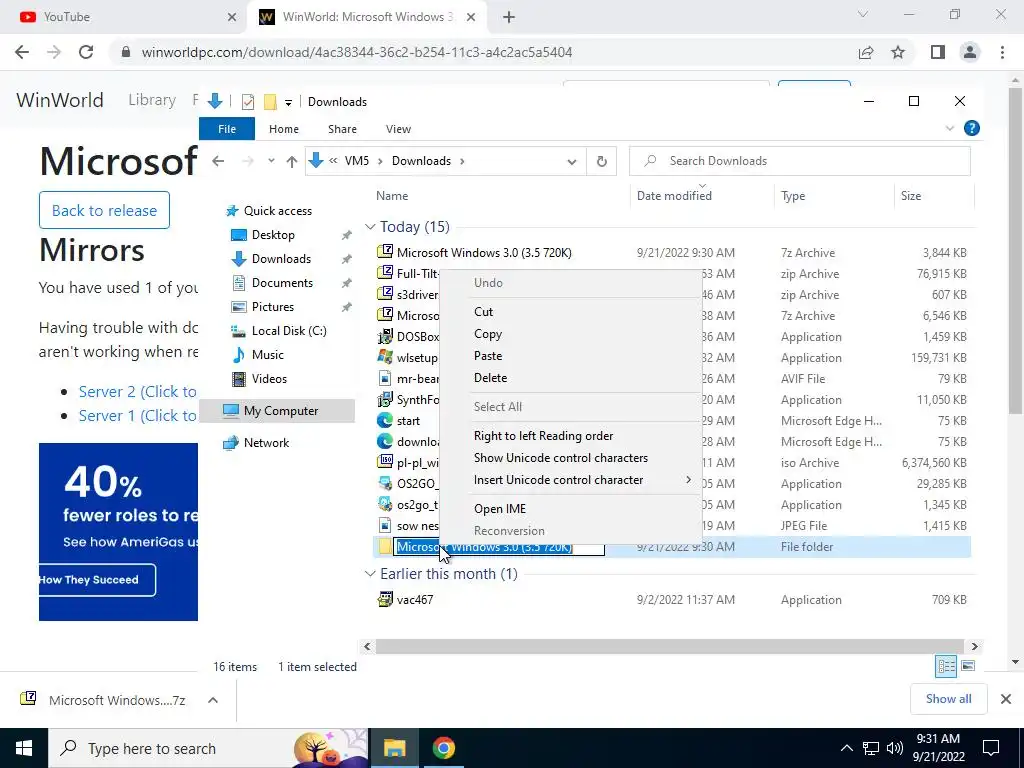Open Explorer help question mark icon
Viewport: 1024px width, 768px height.
[x=972, y=129]
